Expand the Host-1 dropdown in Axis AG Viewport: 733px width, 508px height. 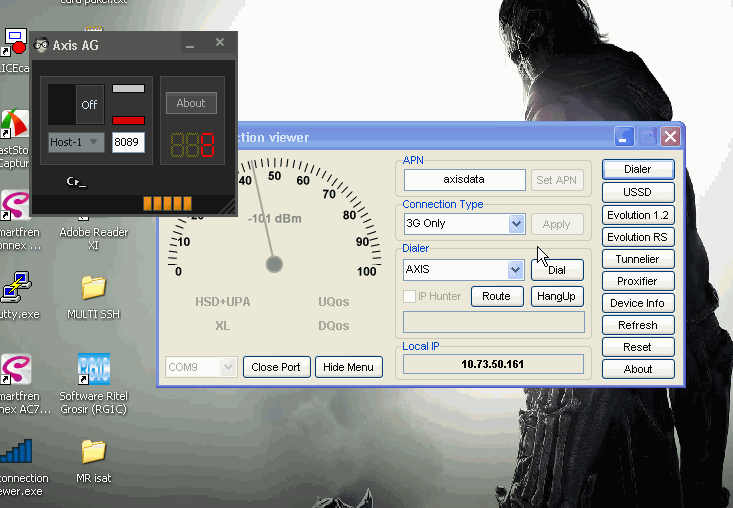76,142
